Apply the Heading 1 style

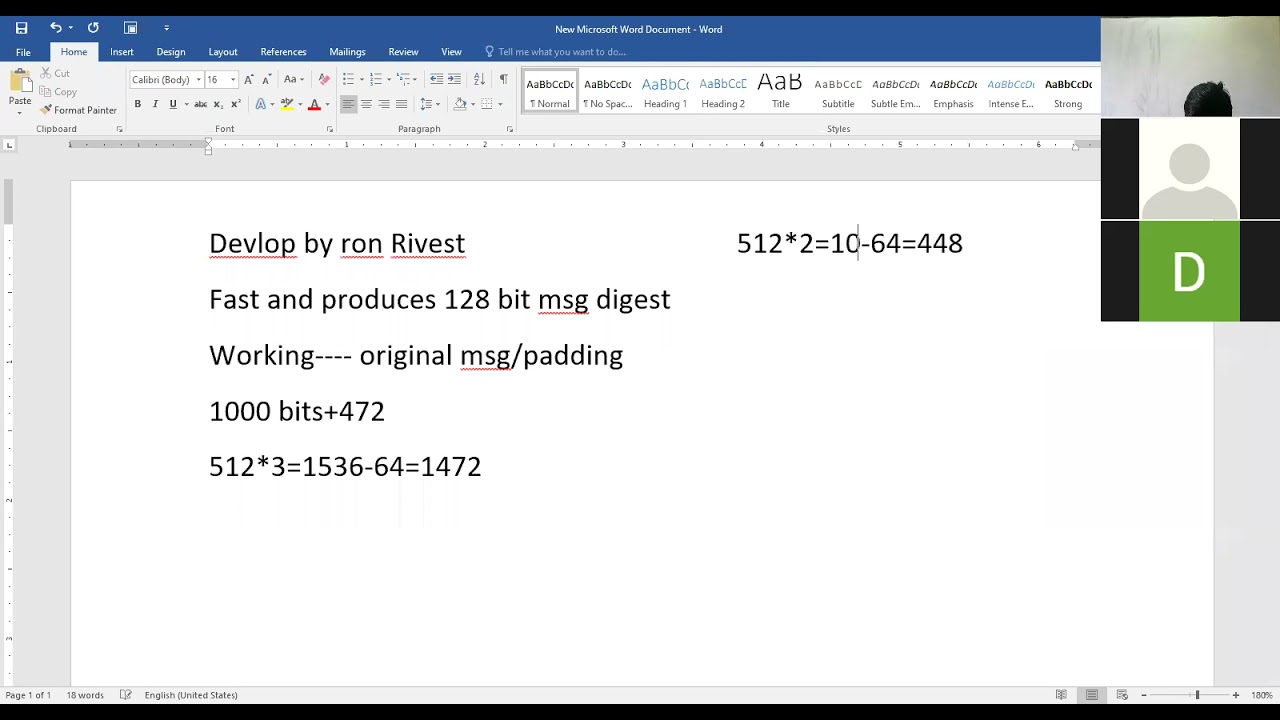(x=665, y=92)
